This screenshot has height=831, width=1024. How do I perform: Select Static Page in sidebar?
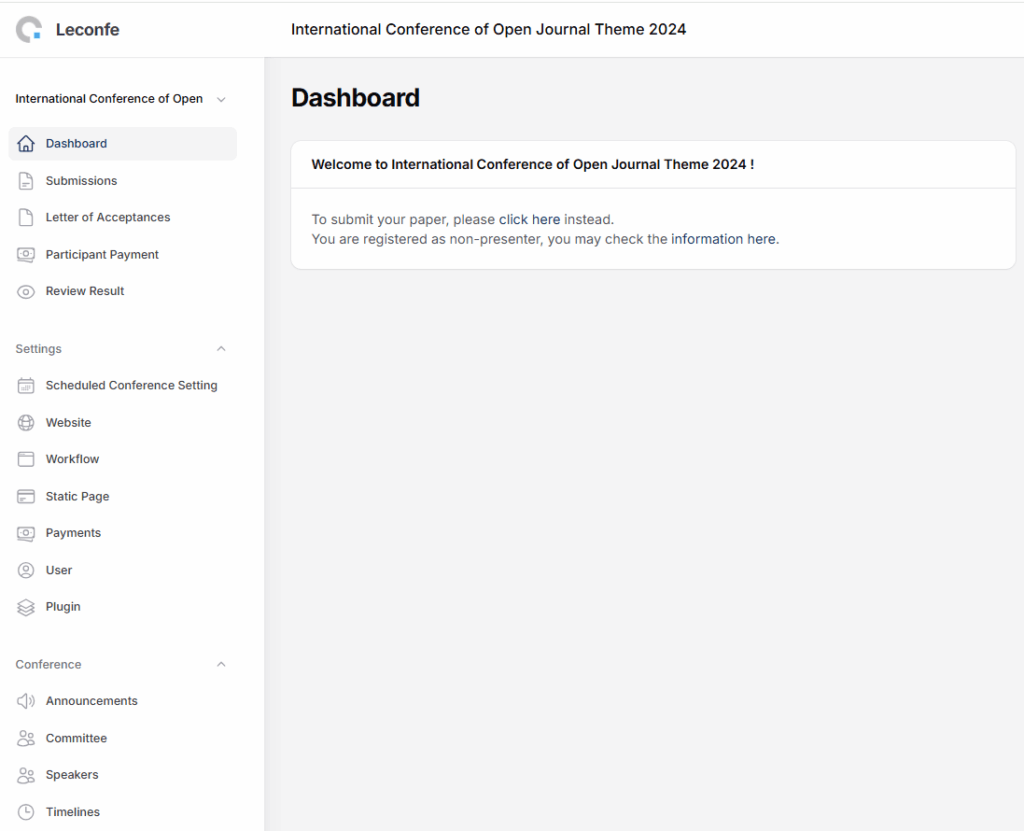pos(77,497)
